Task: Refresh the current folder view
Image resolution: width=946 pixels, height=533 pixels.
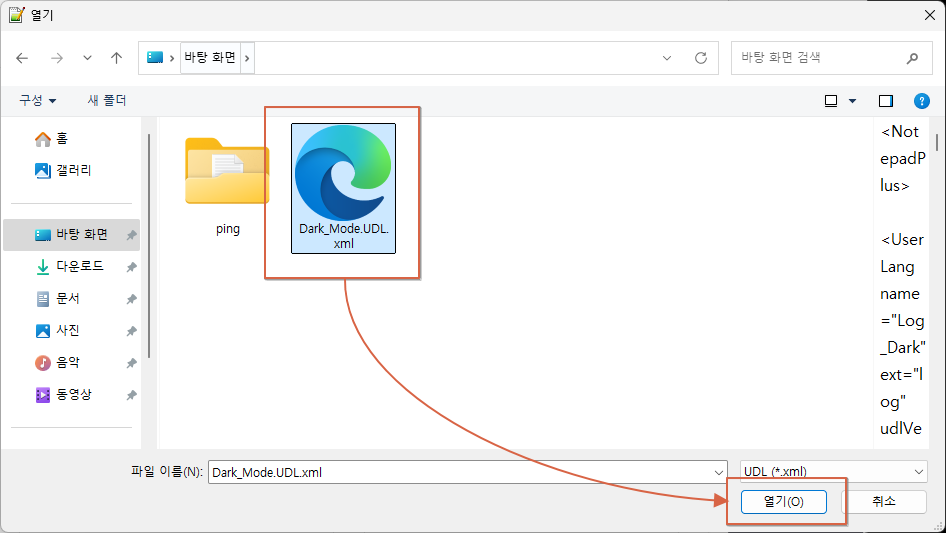Action: click(700, 58)
